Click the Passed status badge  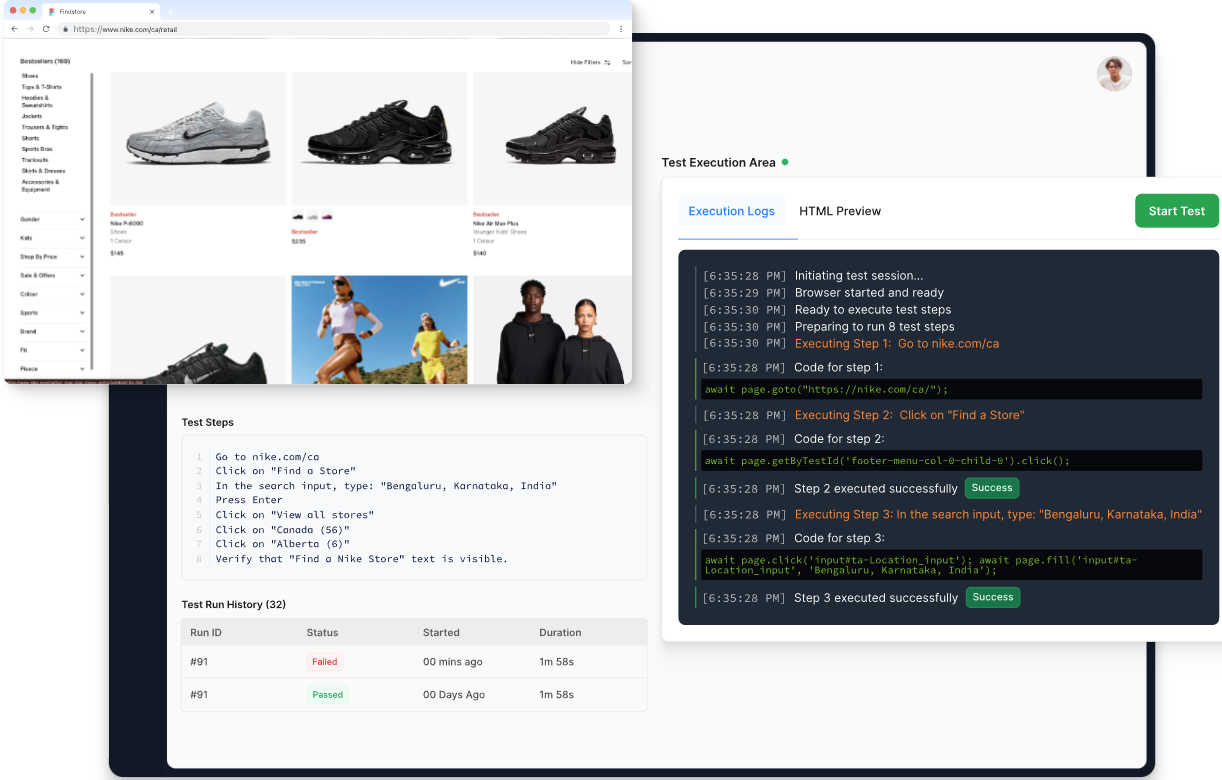coord(328,694)
